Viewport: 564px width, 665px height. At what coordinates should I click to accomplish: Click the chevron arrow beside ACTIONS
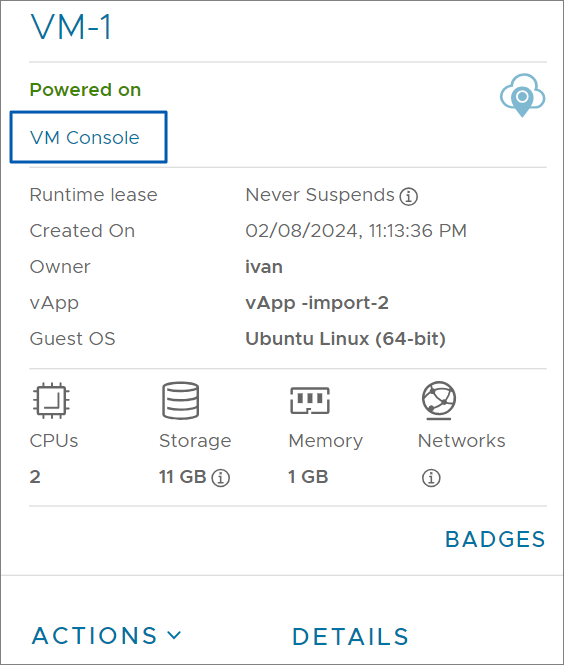click(174, 635)
